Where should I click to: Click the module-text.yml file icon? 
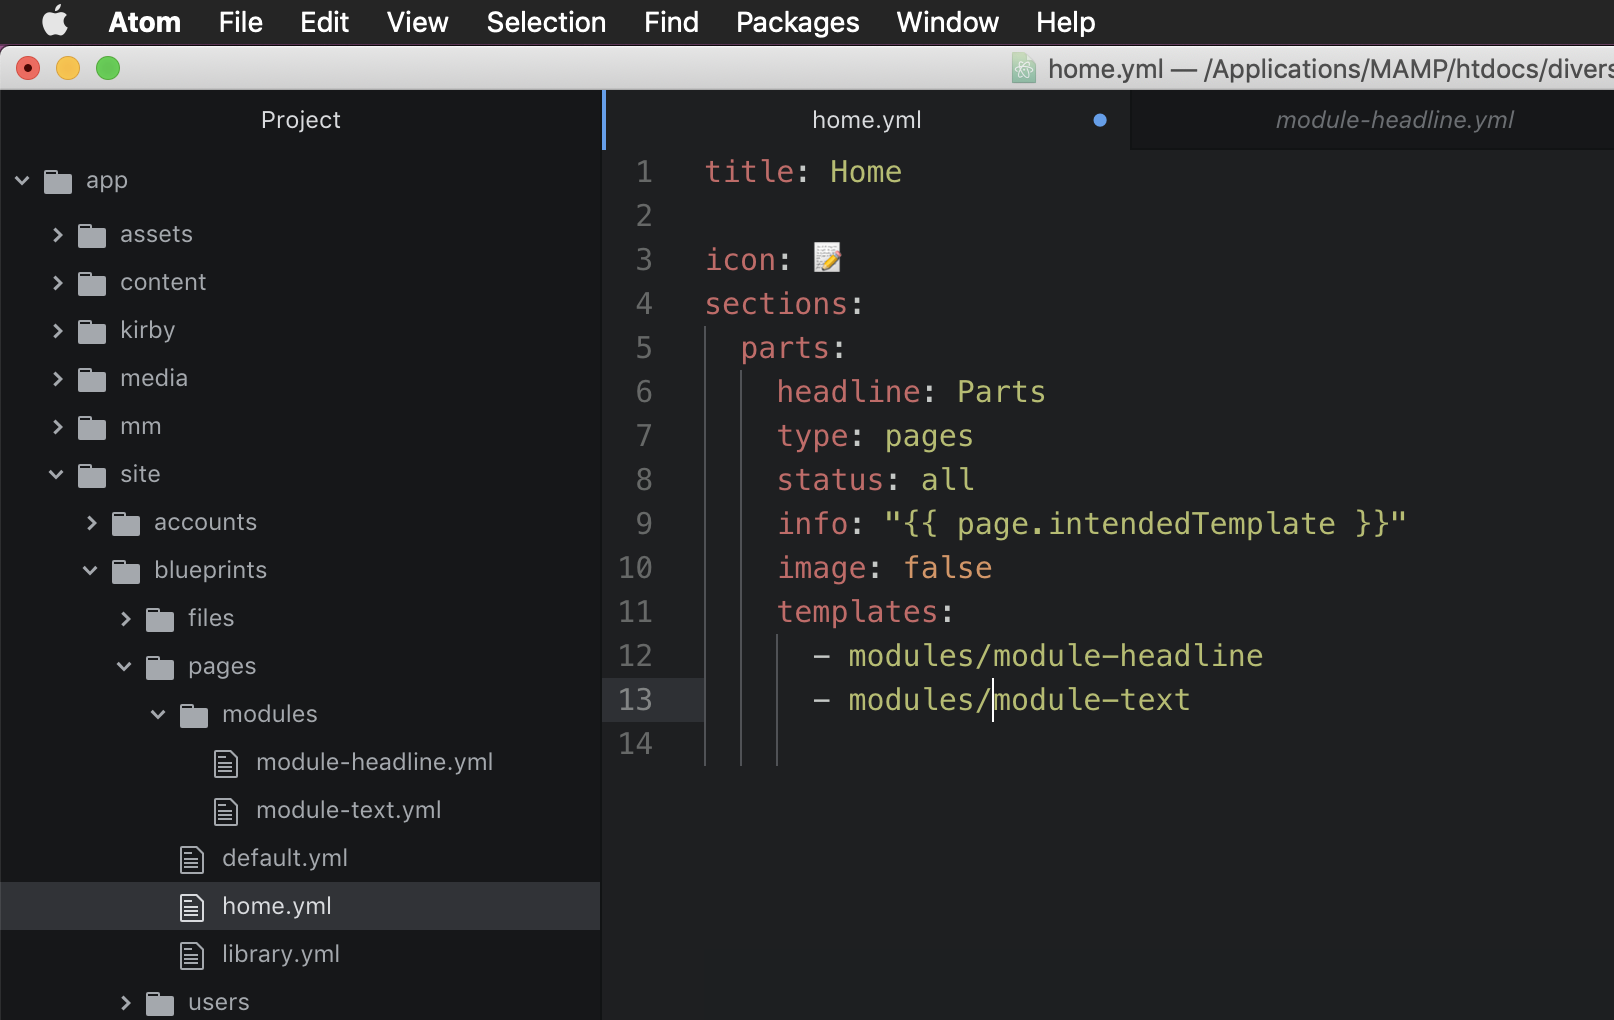point(226,812)
